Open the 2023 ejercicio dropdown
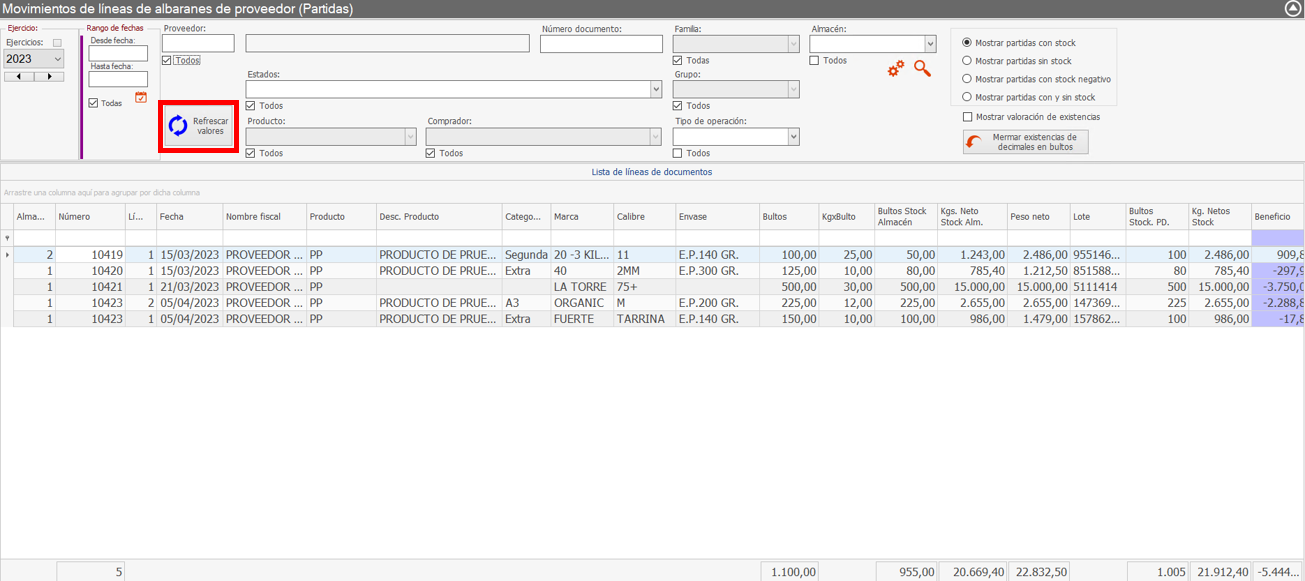Screen dimensions: 1305x581 point(57,59)
